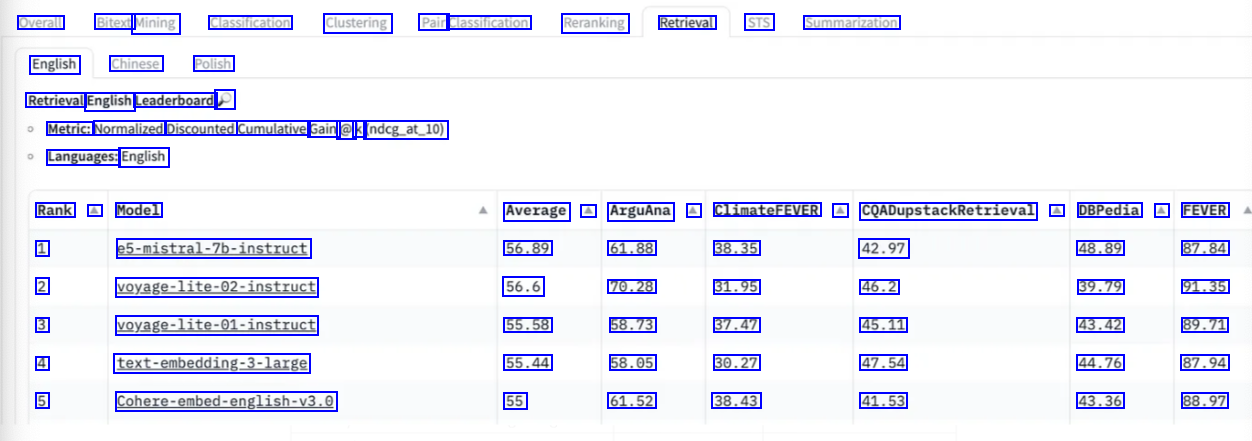
Task: Visit text-embedding-3-large model page
Action: [212, 363]
